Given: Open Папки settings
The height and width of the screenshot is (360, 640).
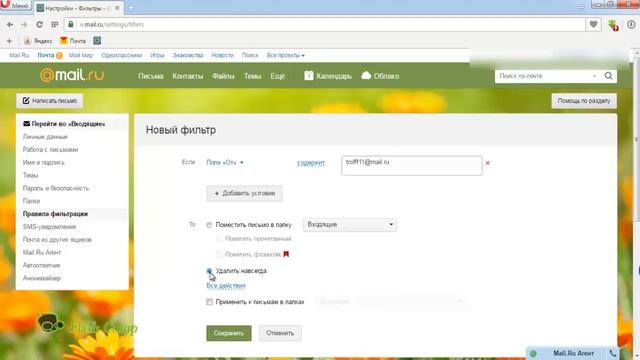Looking at the screenshot, I should pyautogui.click(x=31, y=201).
